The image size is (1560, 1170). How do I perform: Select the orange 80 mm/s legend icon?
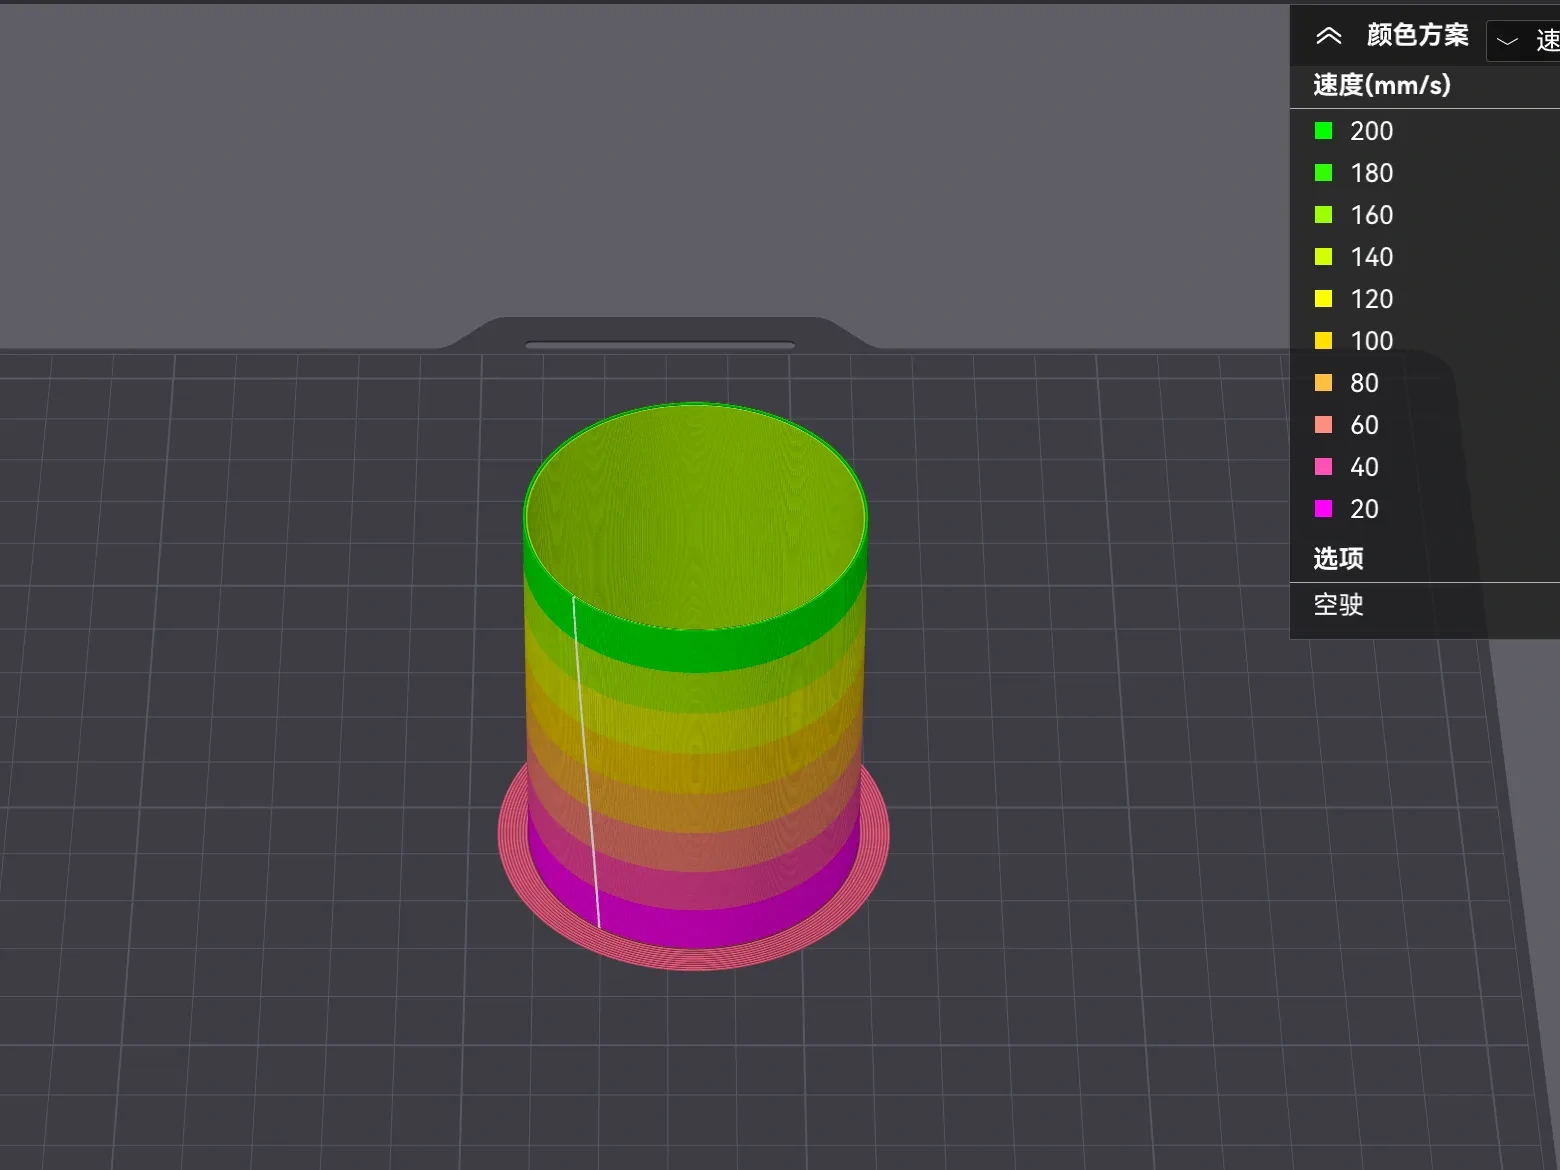click(x=1325, y=382)
